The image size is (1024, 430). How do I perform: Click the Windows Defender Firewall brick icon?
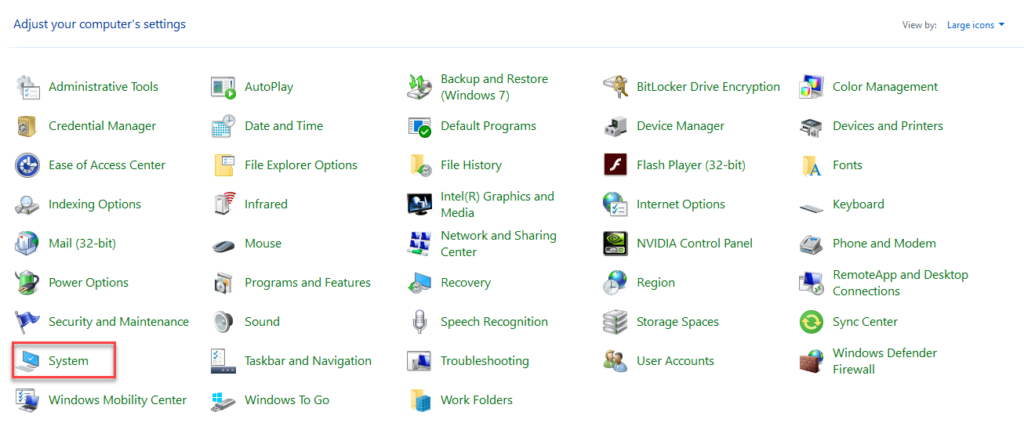click(812, 361)
